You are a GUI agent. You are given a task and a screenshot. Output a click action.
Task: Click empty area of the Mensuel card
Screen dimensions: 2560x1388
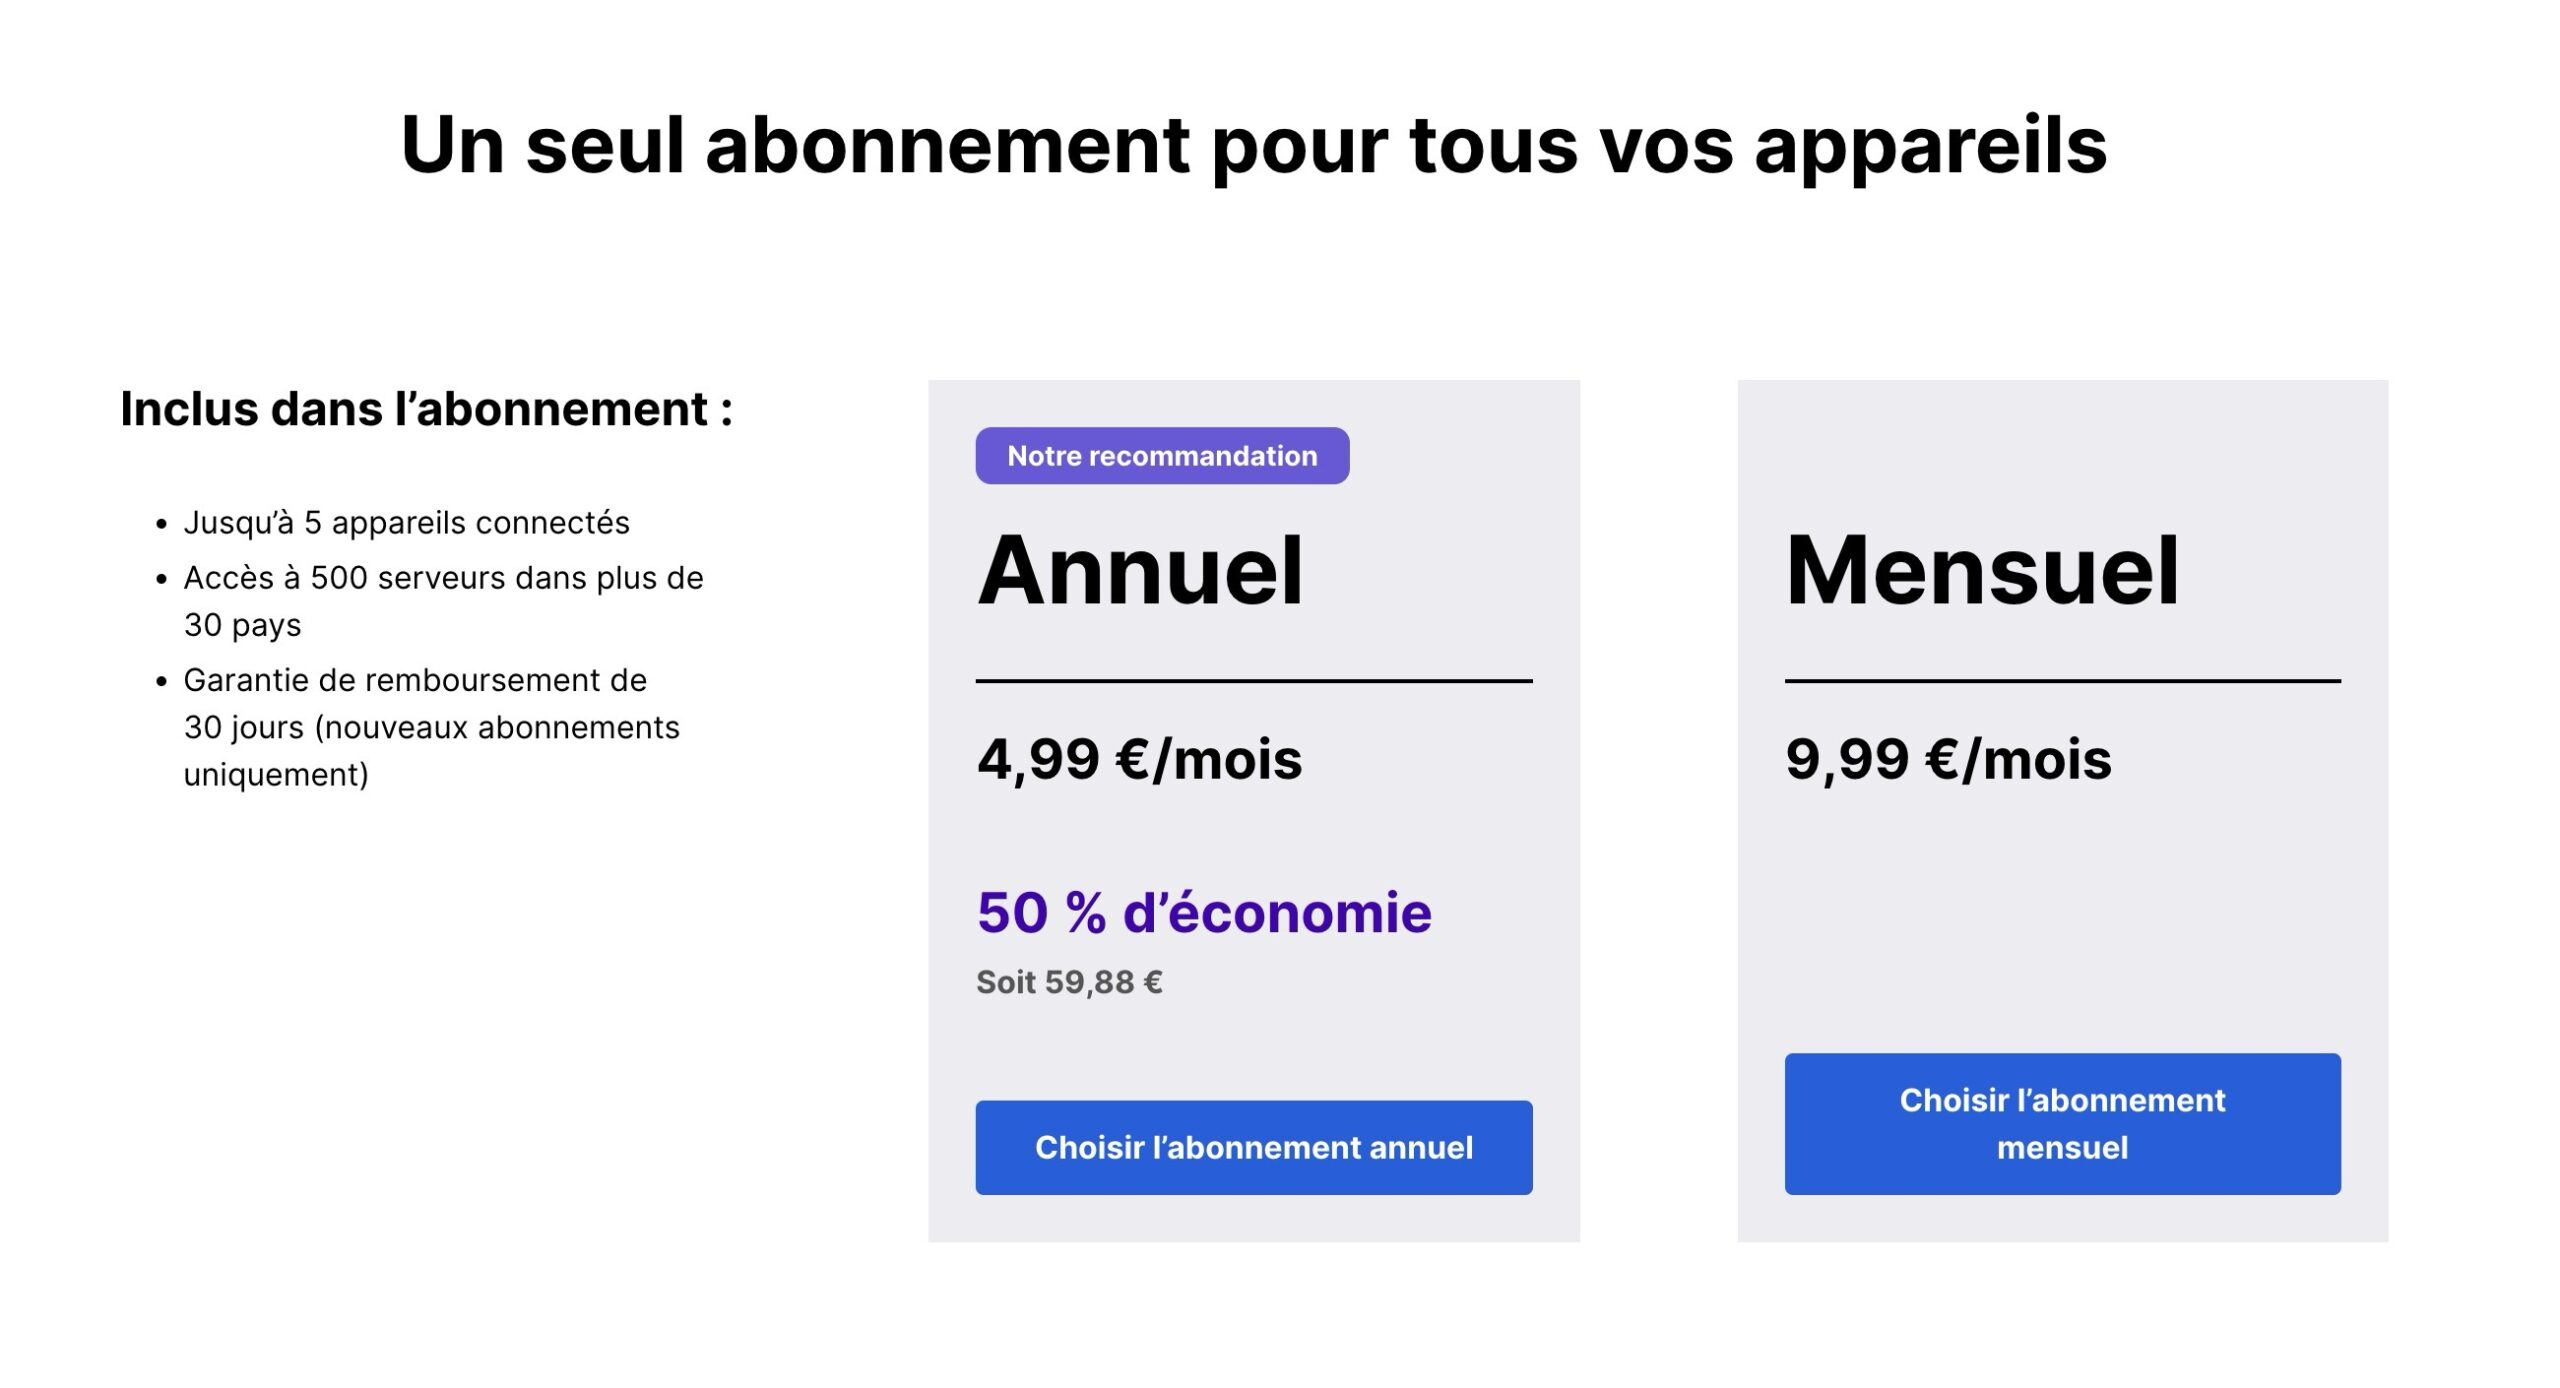(2062, 920)
